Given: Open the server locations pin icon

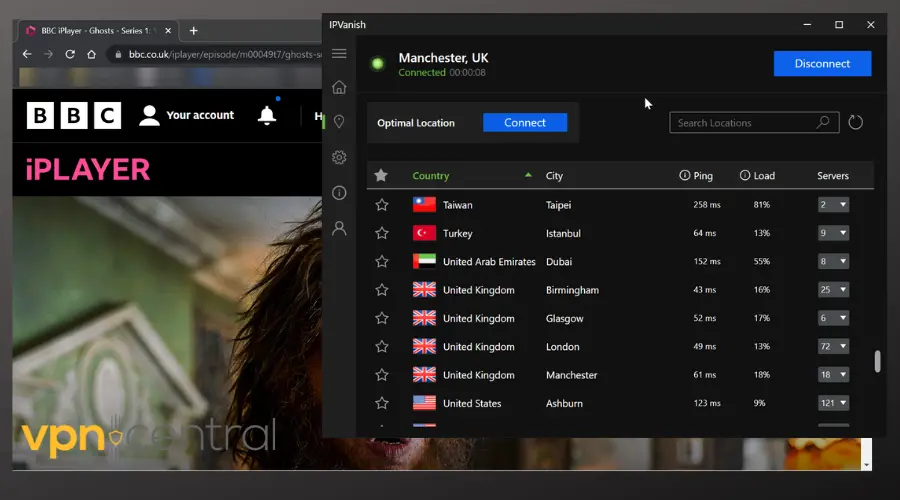Looking at the screenshot, I should [339, 122].
